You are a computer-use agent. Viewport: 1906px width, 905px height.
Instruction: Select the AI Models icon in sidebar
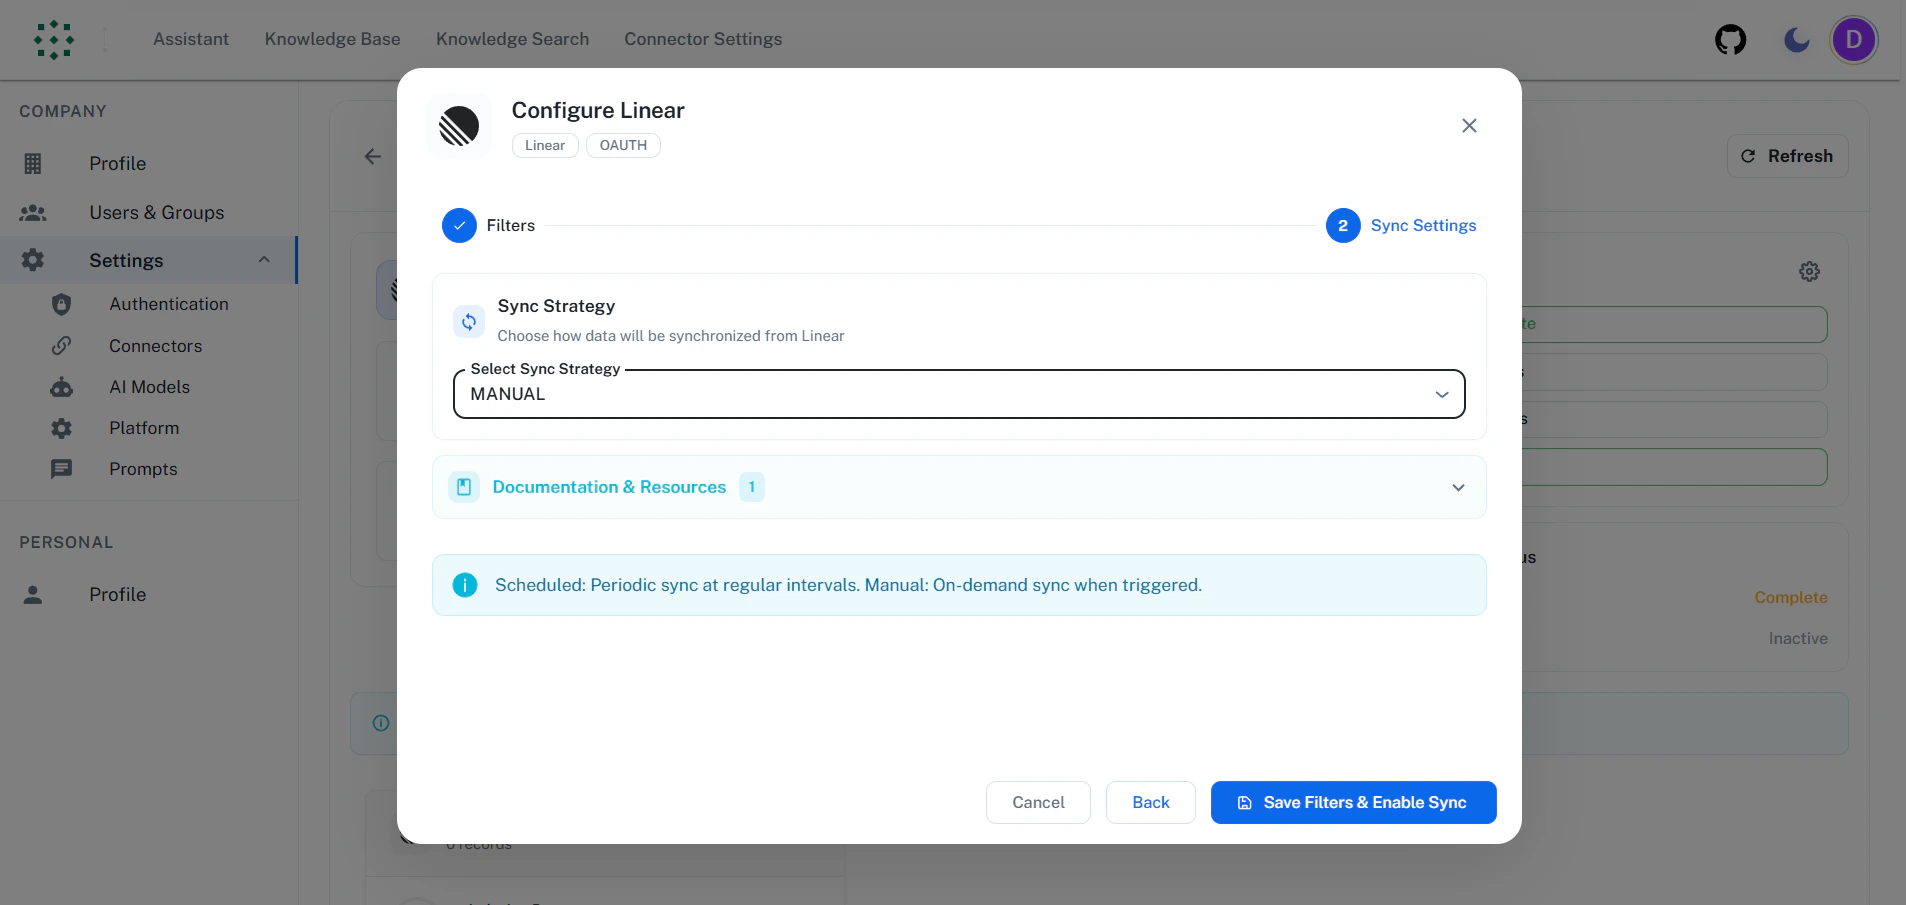pyautogui.click(x=61, y=387)
